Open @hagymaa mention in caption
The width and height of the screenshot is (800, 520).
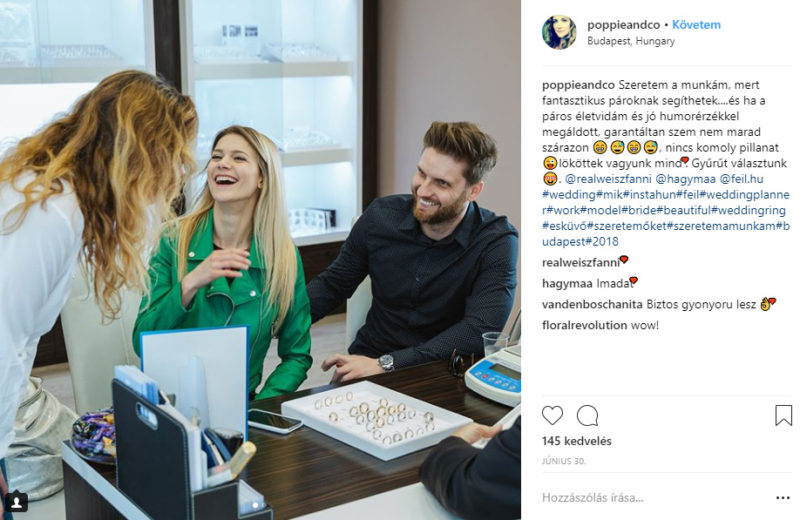(x=685, y=179)
